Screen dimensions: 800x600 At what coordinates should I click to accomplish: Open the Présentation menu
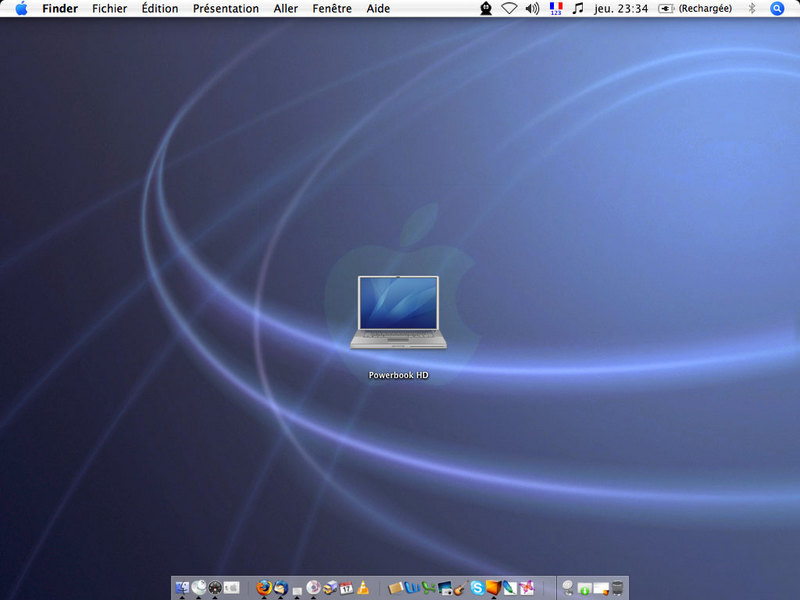226,9
